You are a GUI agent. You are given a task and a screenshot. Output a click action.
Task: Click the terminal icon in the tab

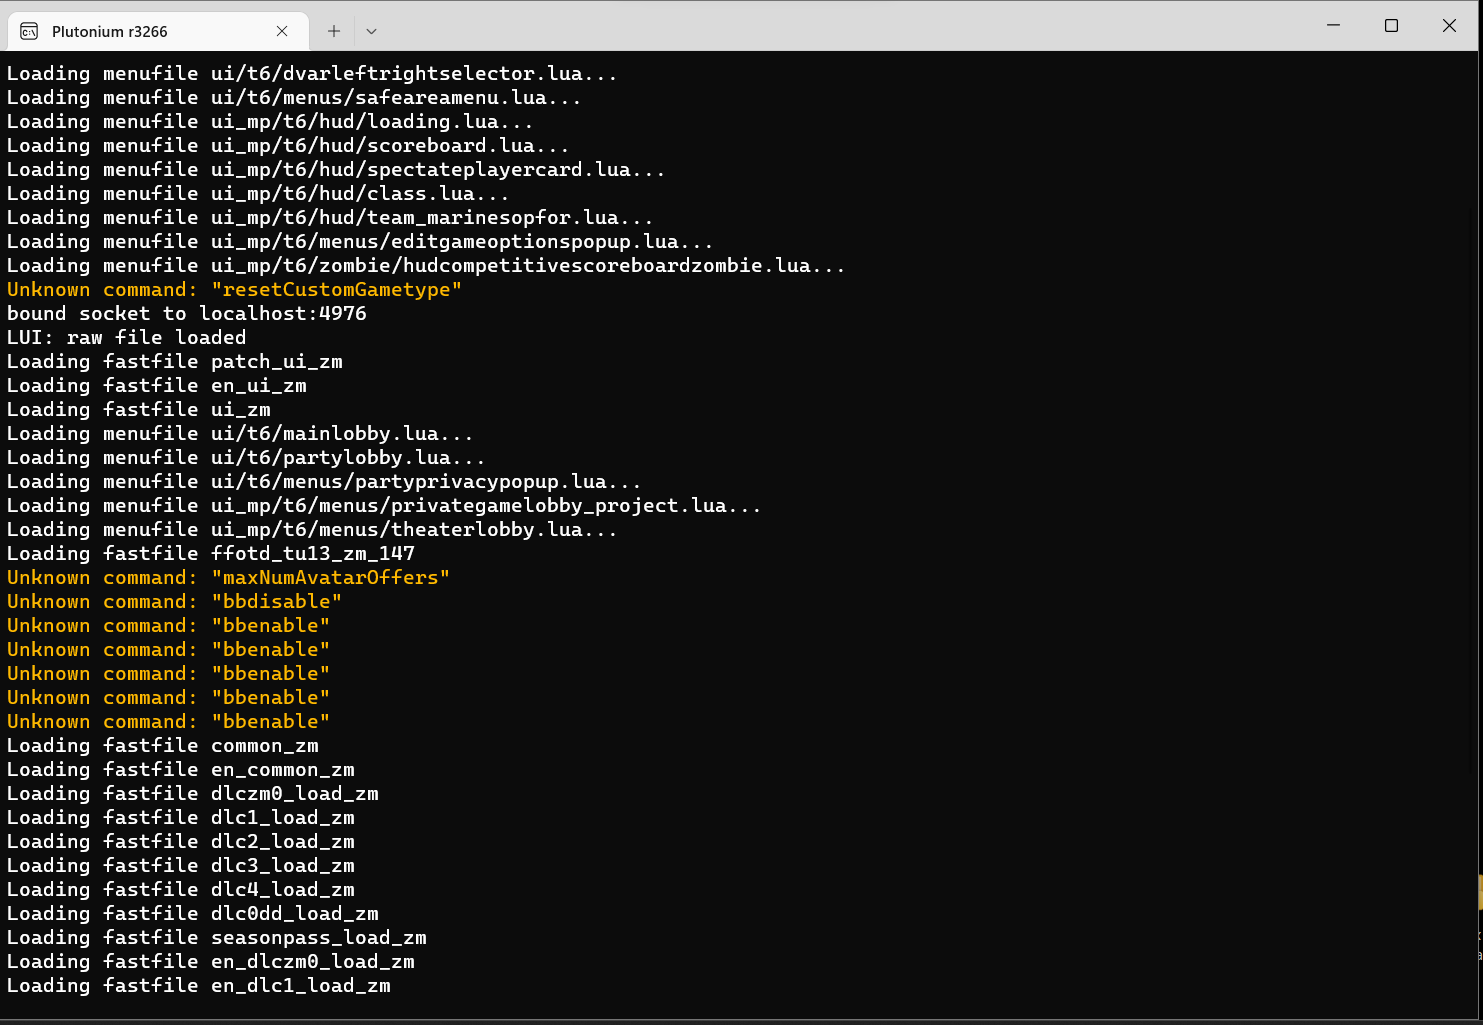tap(30, 31)
